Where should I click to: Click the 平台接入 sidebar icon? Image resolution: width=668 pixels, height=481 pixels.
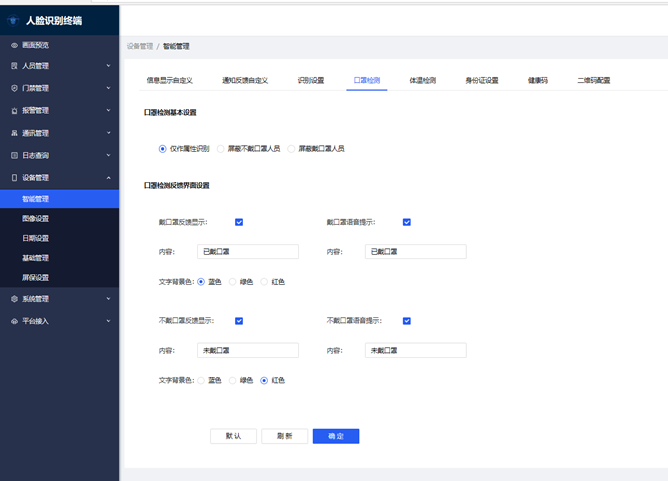click(14, 321)
